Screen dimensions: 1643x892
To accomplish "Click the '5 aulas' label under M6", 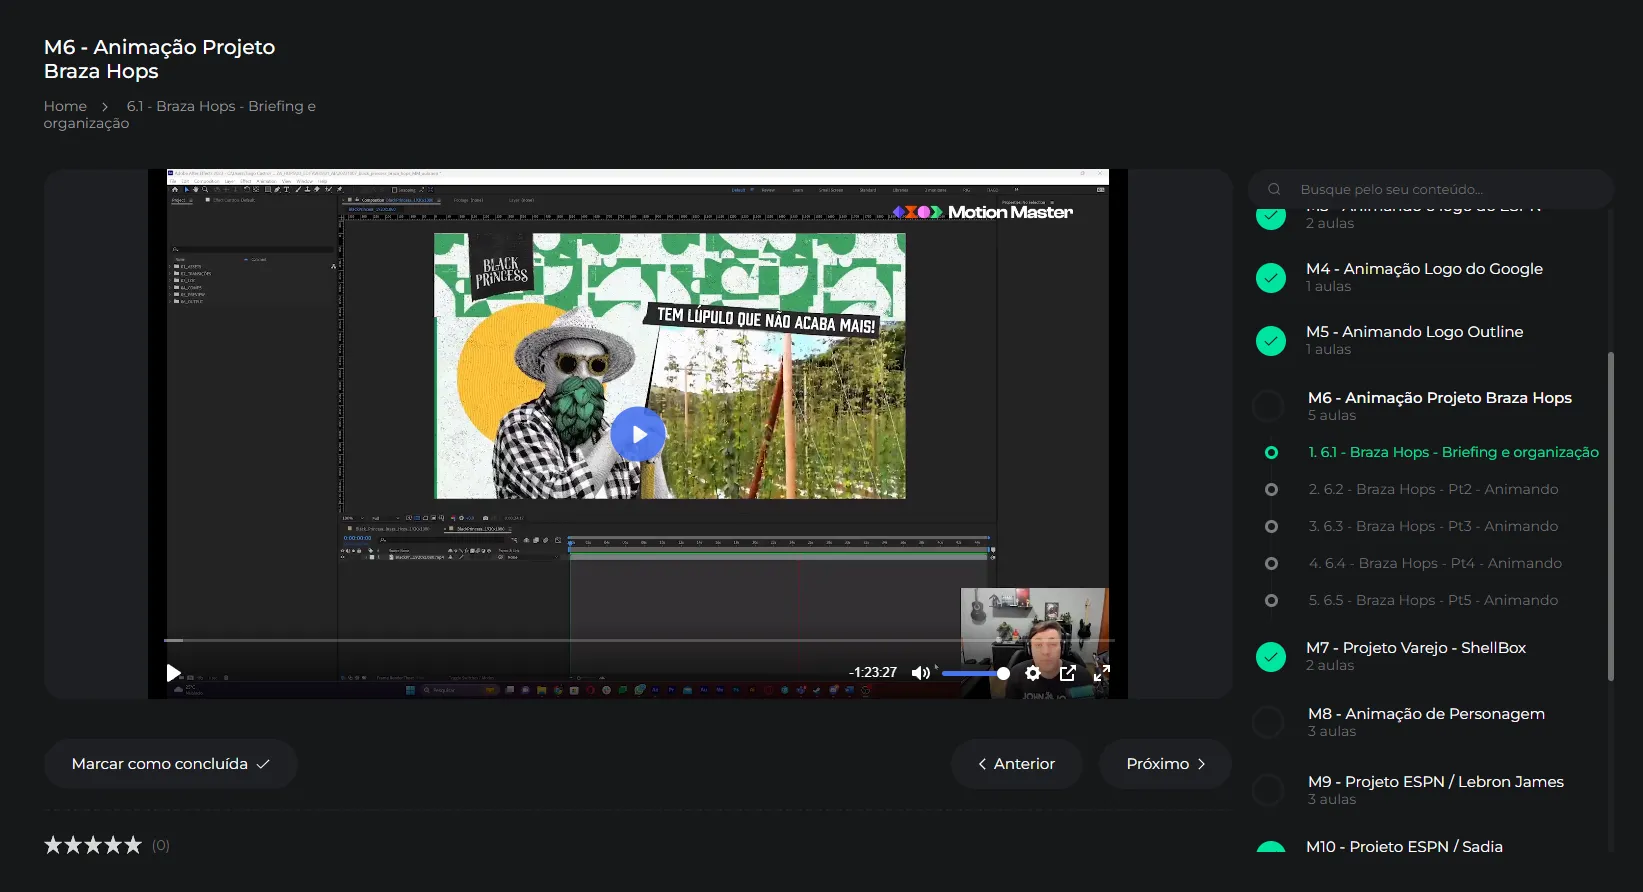I will pyautogui.click(x=1332, y=416).
